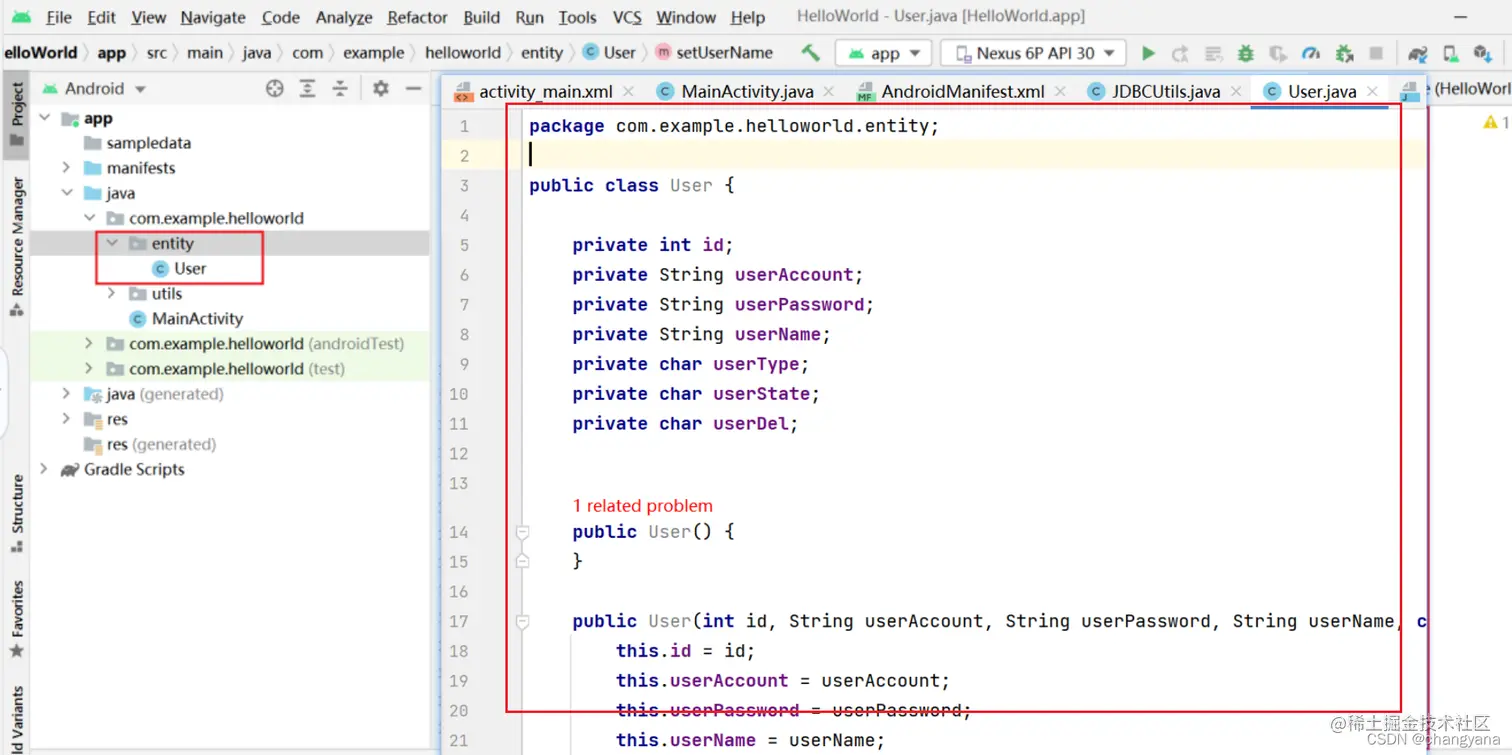Click the Make Project hammer icon

811,53
